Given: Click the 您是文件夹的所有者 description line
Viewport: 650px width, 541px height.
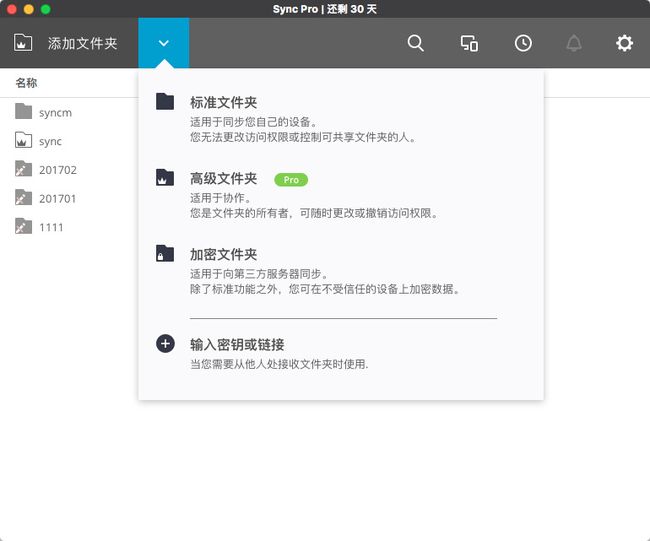Looking at the screenshot, I should (x=314, y=213).
